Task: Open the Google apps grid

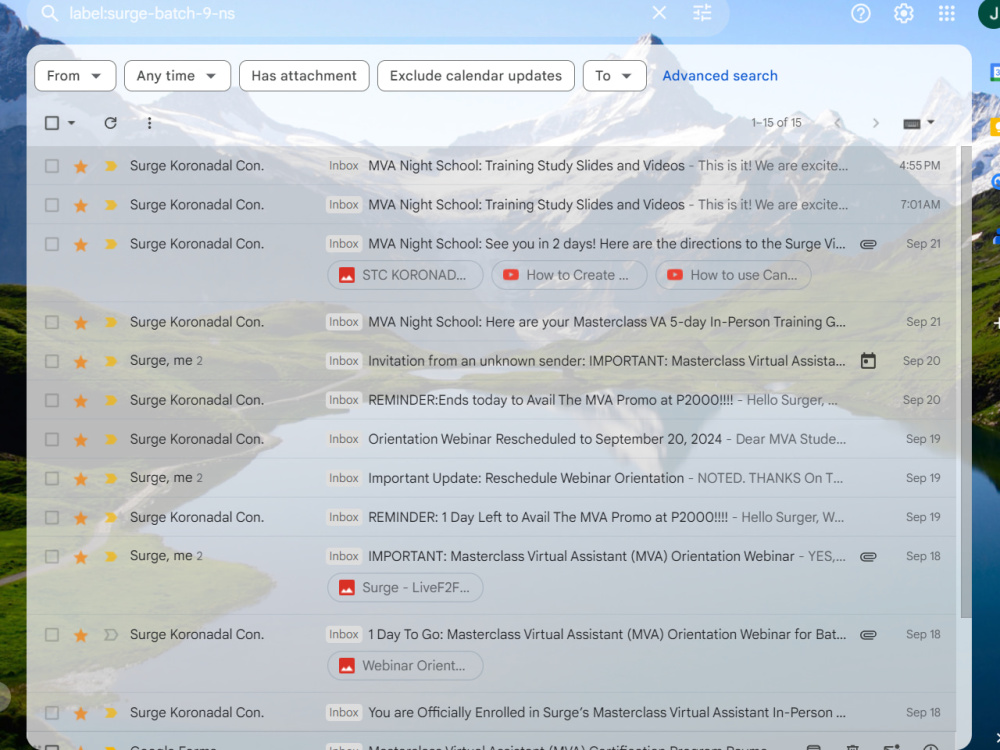Action: click(946, 13)
